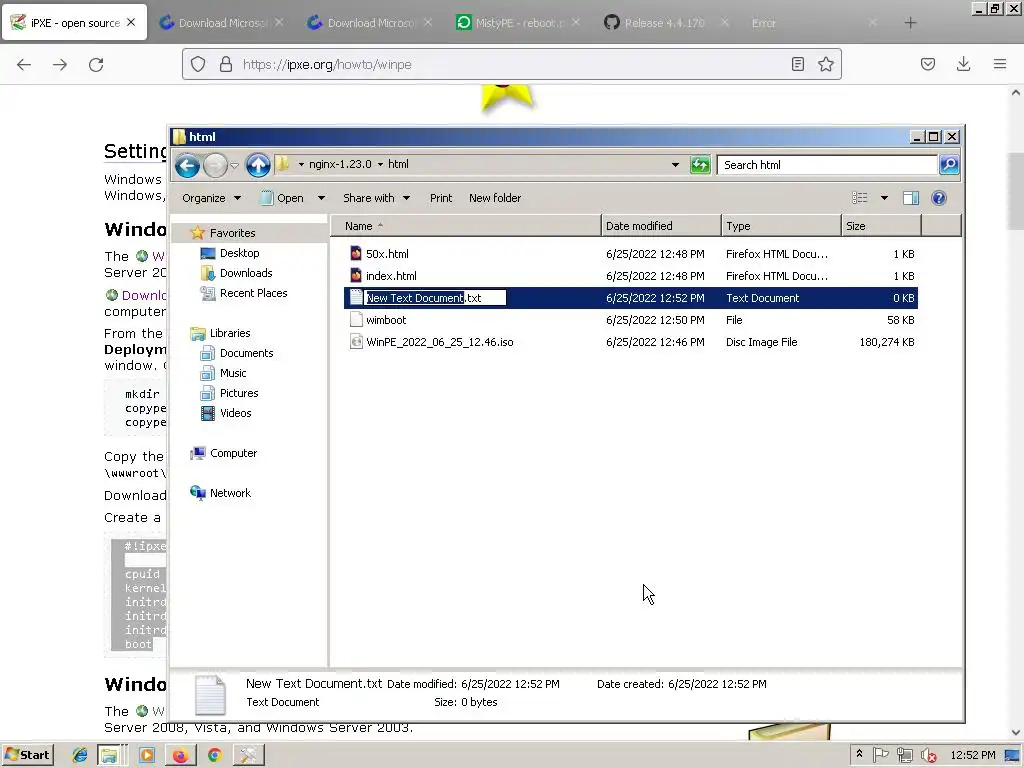Open Firefox Pocket save icon
The image size is (1024, 768).
pyautogui.click(x=927, y=64)
